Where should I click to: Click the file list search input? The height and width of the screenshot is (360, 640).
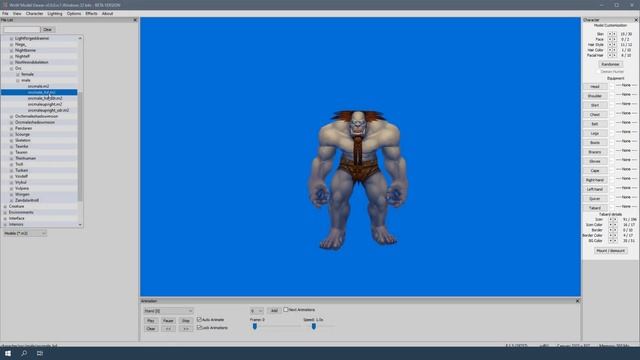pyautogui.click(x=22, y=29)
